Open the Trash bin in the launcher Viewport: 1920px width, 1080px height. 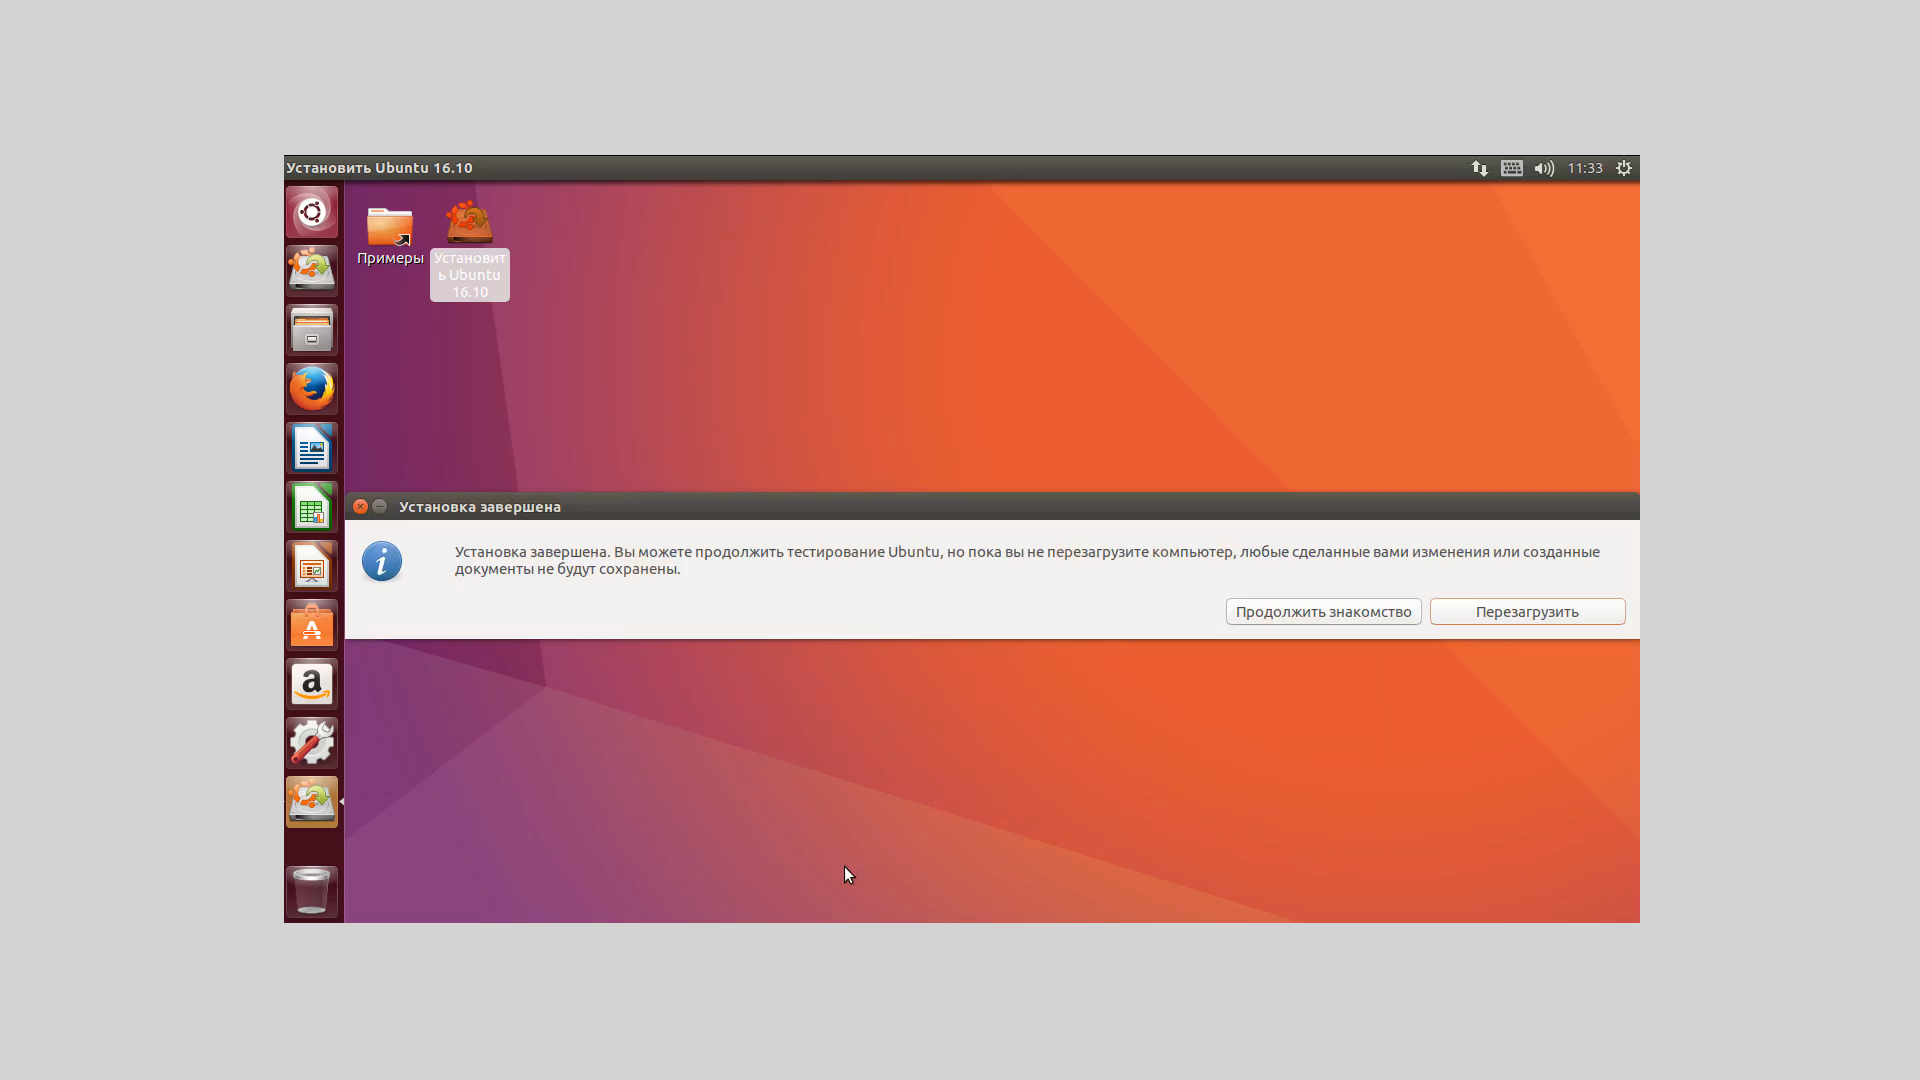coord(312,891)
